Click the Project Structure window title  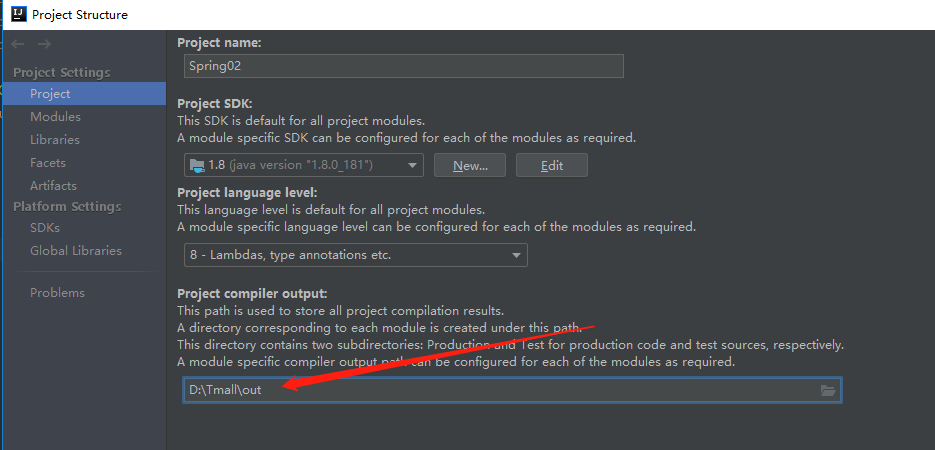[80, 15]
